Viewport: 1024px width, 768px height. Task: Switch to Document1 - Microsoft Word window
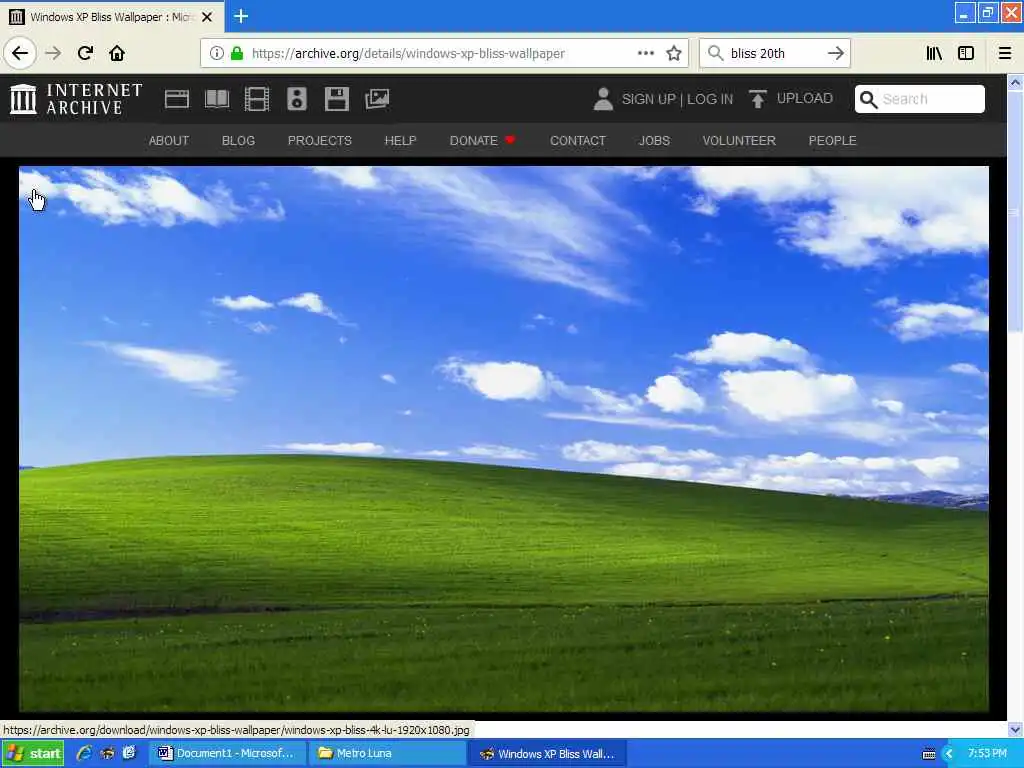pyautogui.click(x=227, y=753)
